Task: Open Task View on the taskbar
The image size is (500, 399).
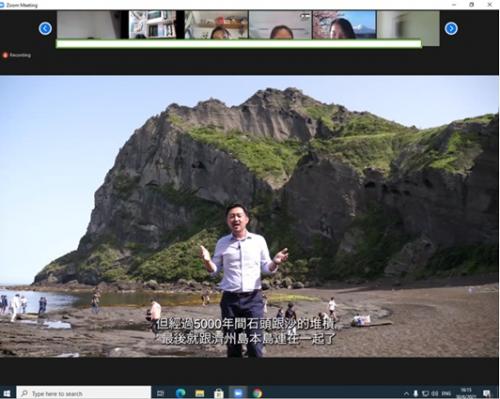Action: (x=160, y=393)
